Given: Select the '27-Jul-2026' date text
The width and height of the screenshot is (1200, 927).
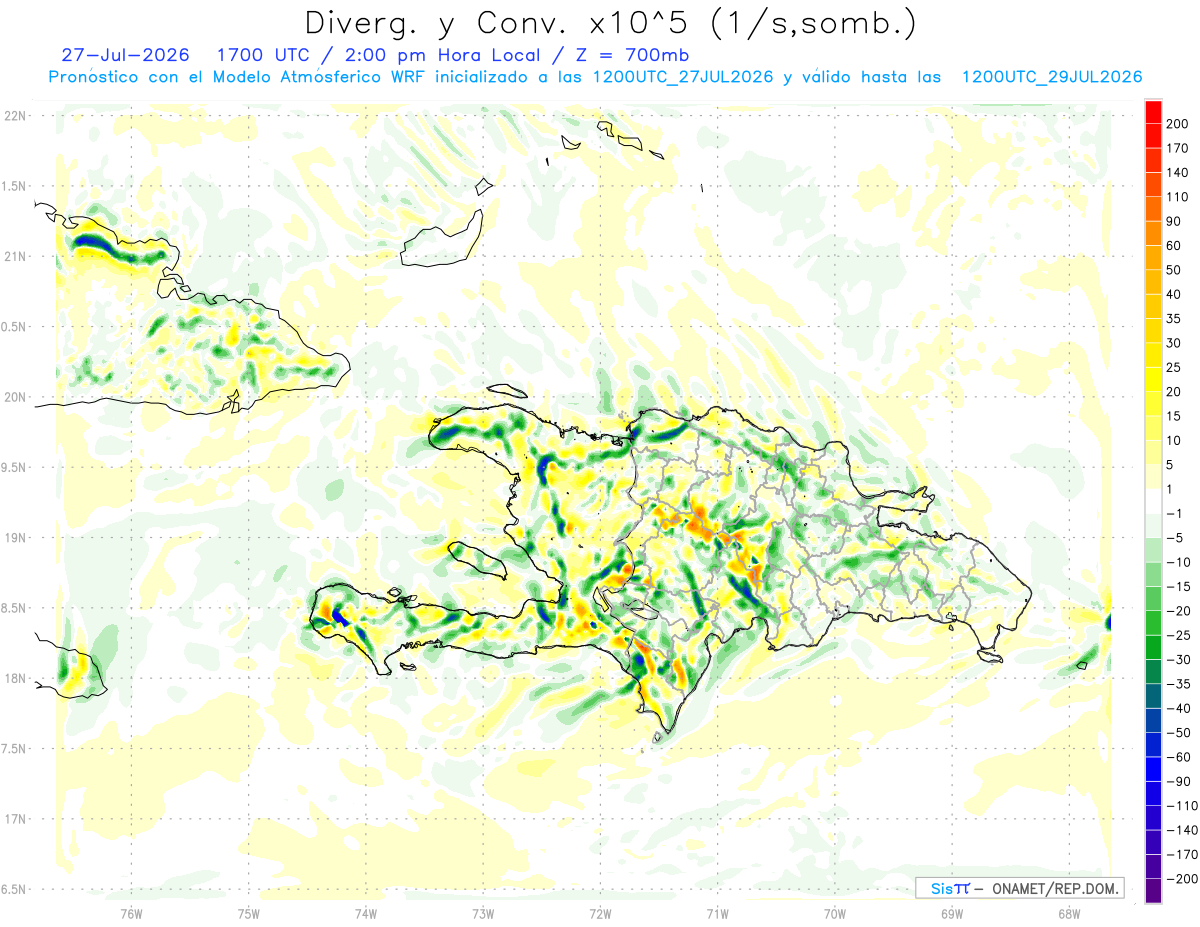Looking at the screenshot, I should [x=124, y=54].
